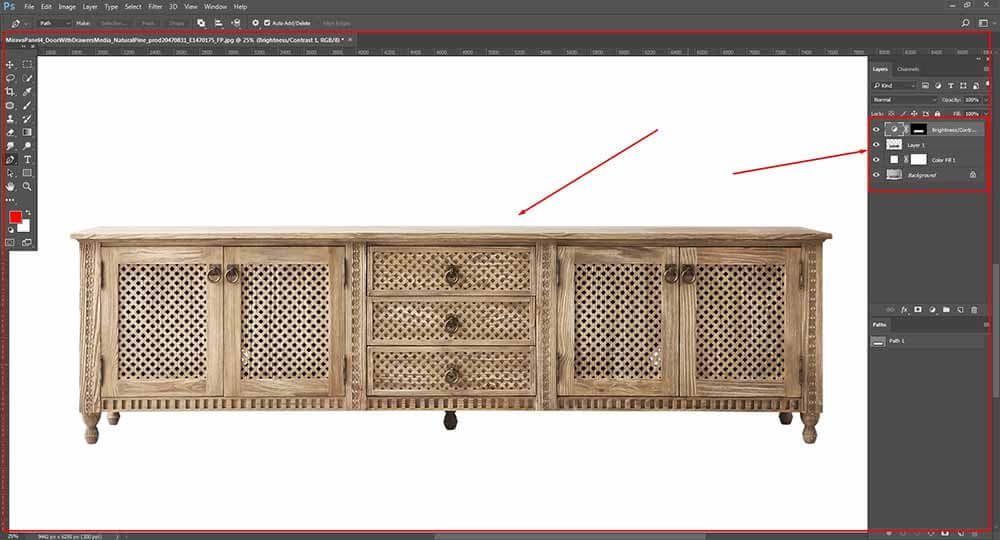The image size is (1000, 540).
Task: Open path operations in options bar
Action: [x=202, y=23]
